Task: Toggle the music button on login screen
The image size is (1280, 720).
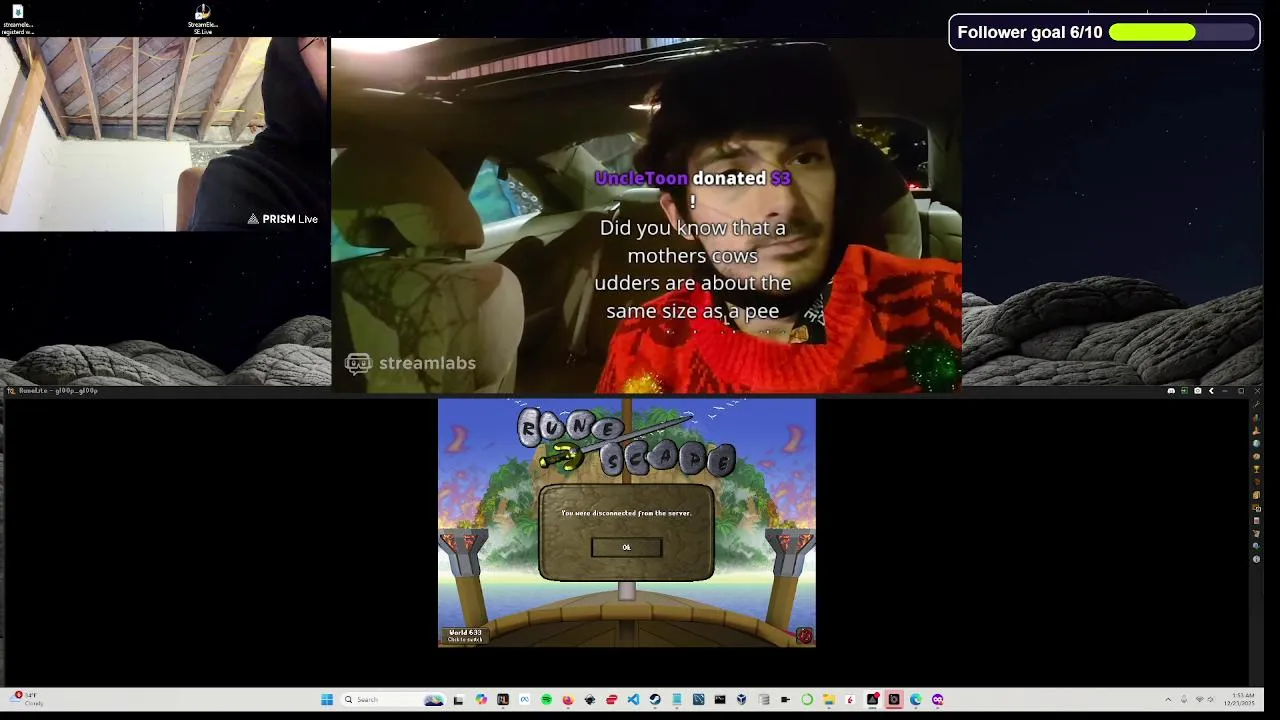Action: point(804,635)
